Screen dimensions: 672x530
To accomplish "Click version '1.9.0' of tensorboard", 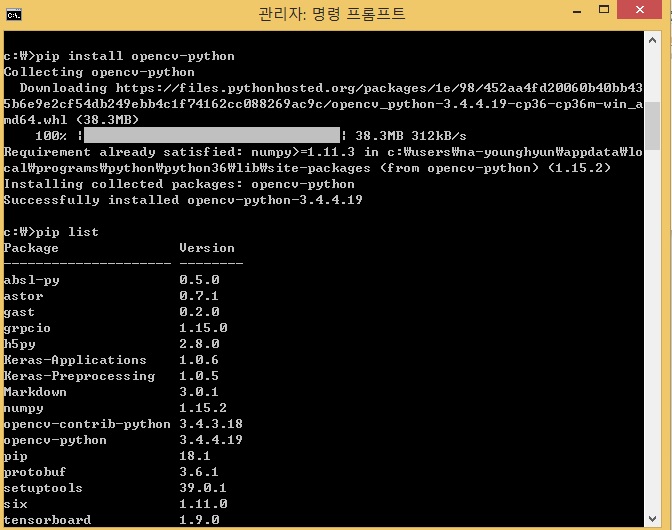I will click(x=199, y=520).
